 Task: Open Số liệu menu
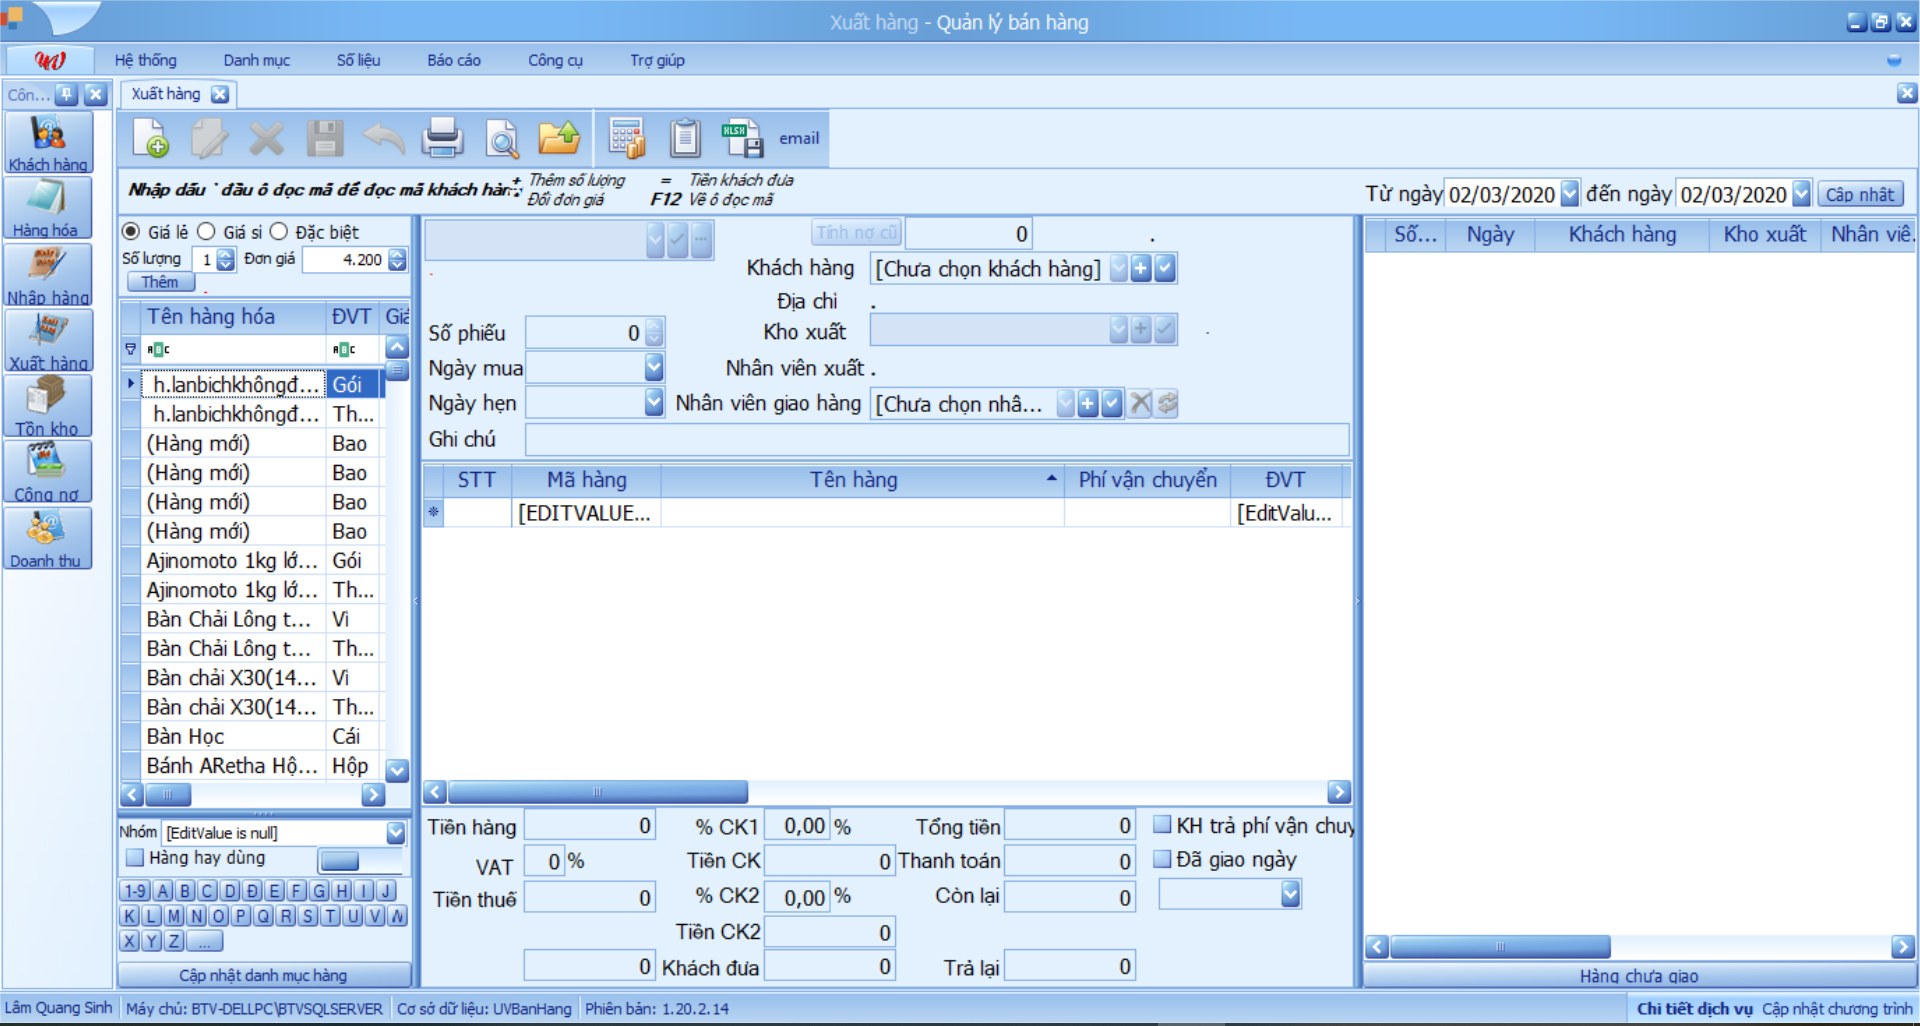[358, 60]
